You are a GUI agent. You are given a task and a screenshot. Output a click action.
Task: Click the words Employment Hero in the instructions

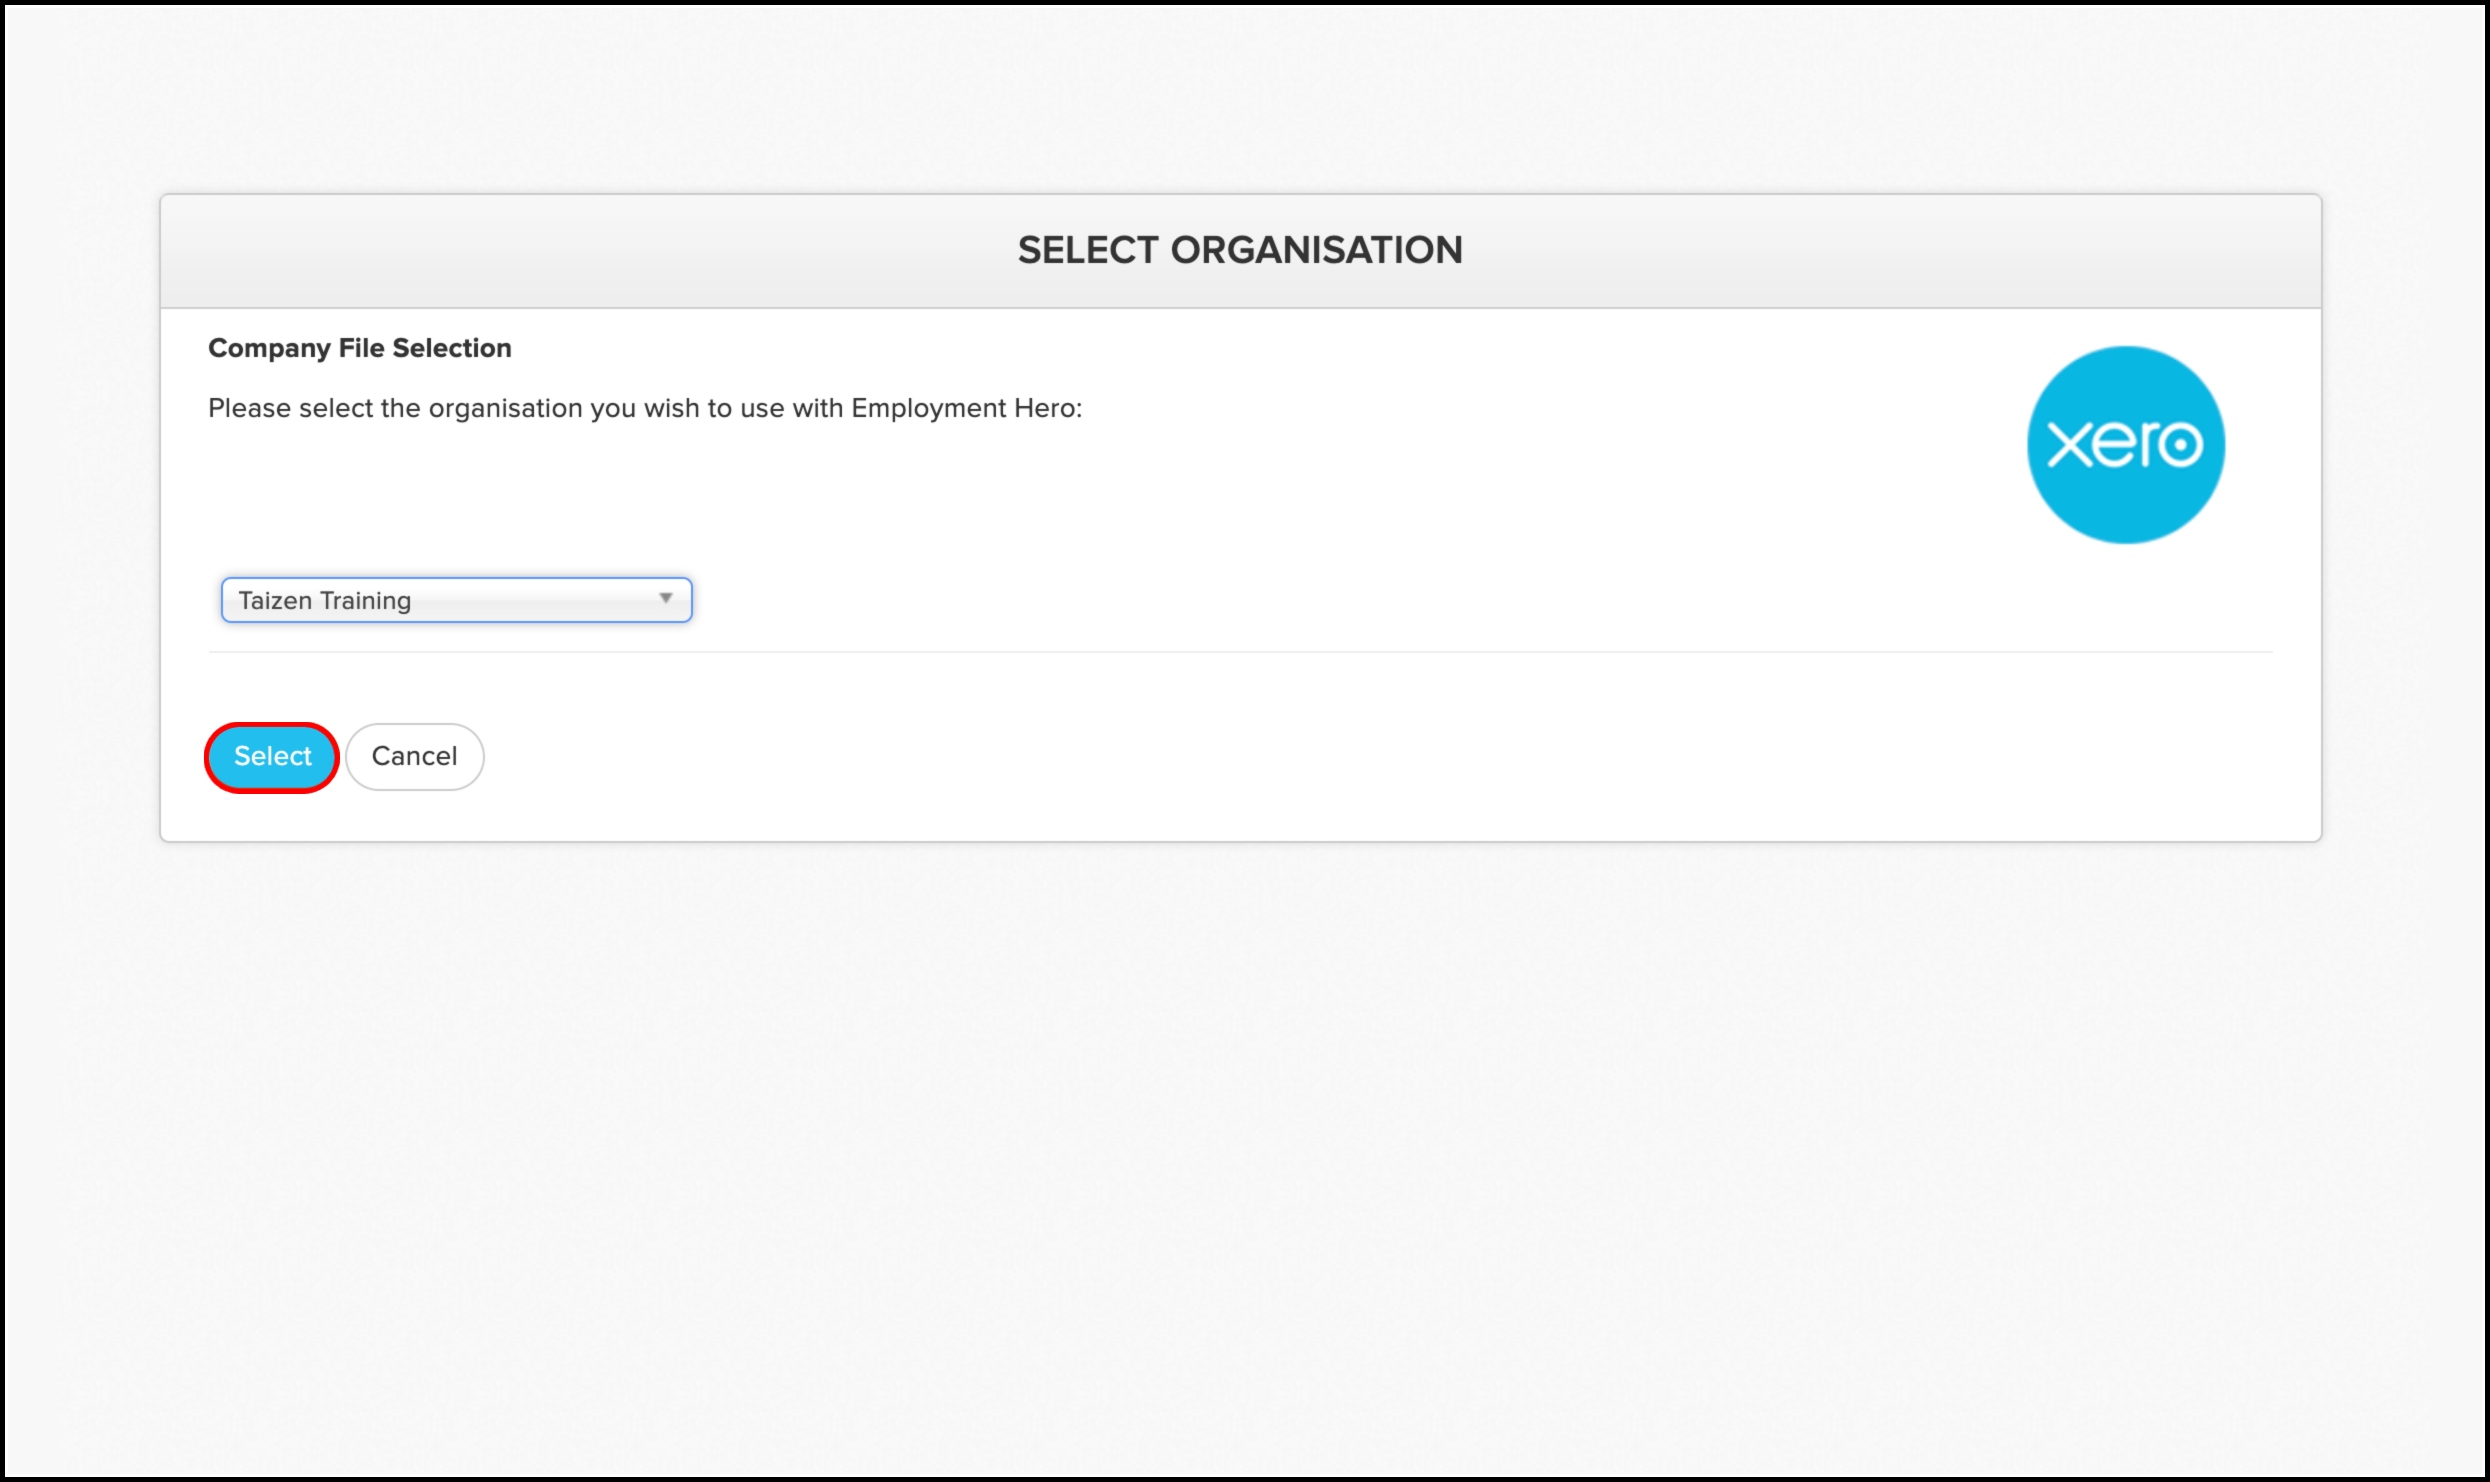[964, 408]
